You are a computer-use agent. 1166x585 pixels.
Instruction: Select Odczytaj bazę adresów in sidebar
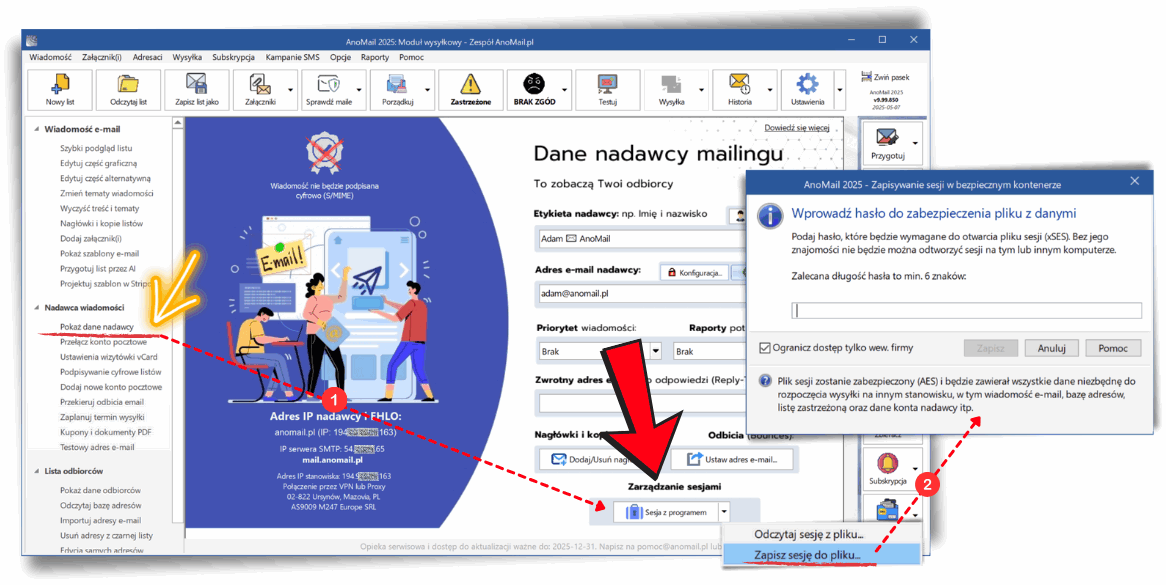pos(100,505)
